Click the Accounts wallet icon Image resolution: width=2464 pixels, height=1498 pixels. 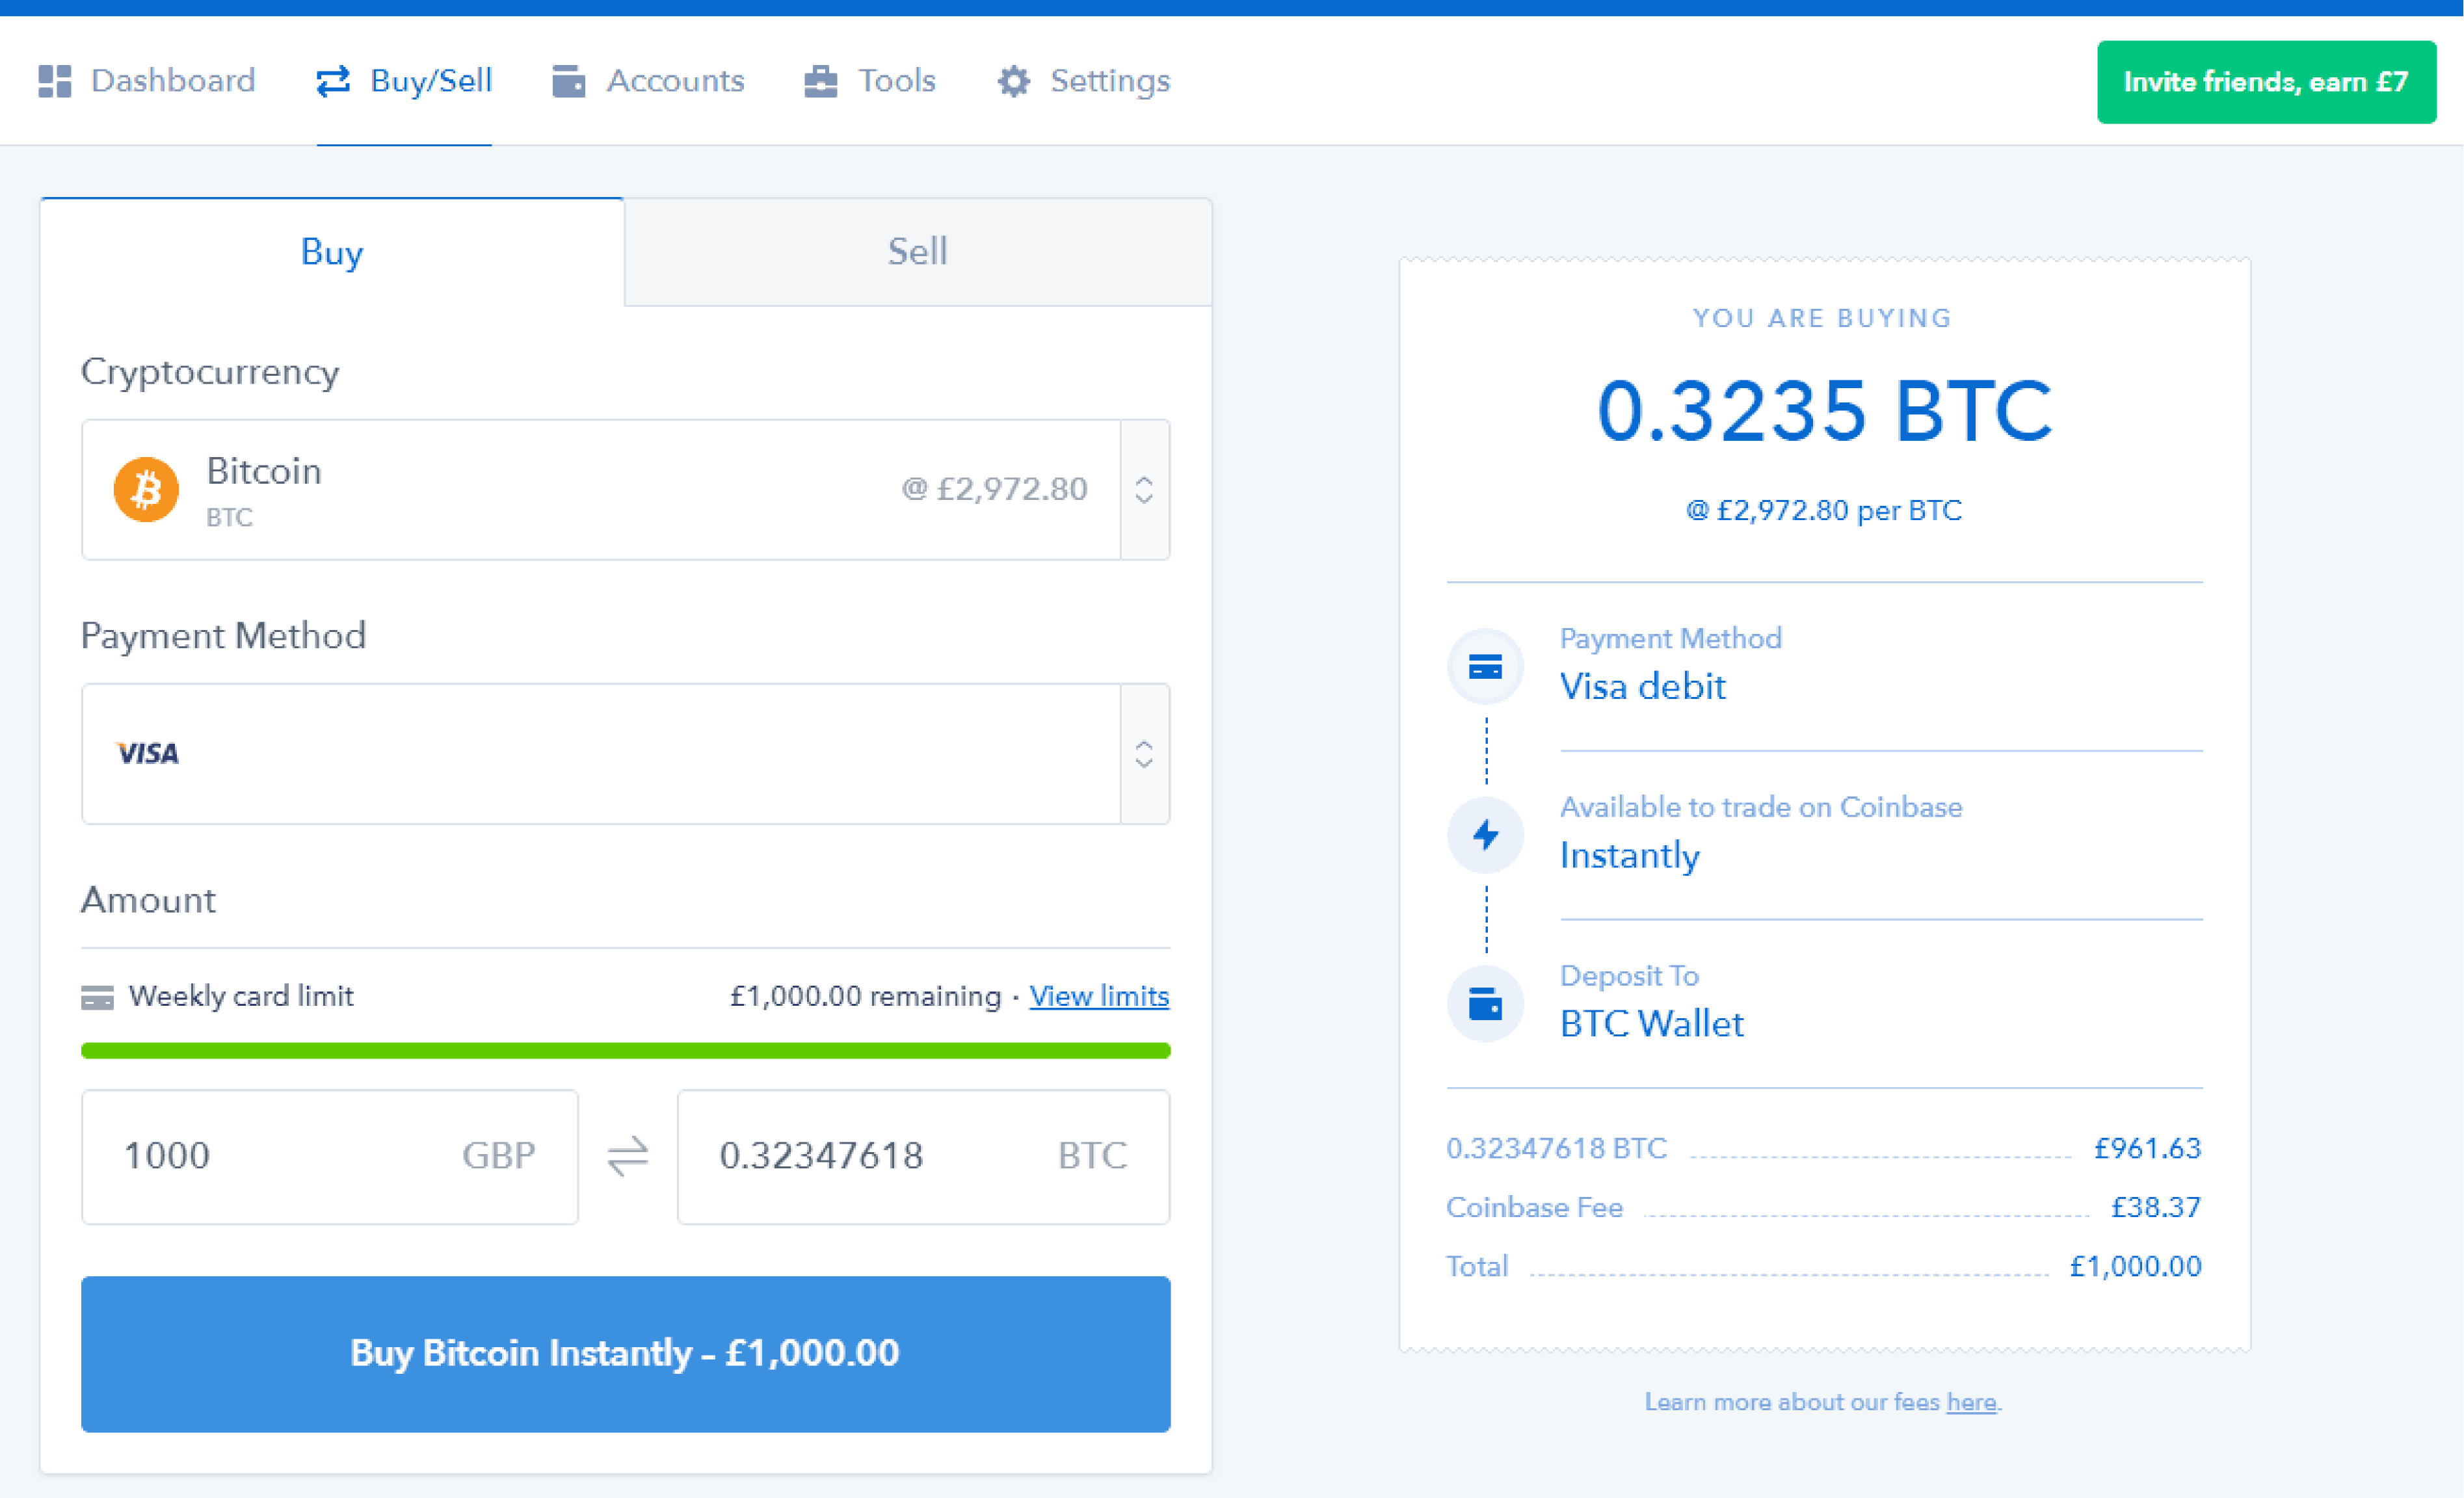coord(568,81)
